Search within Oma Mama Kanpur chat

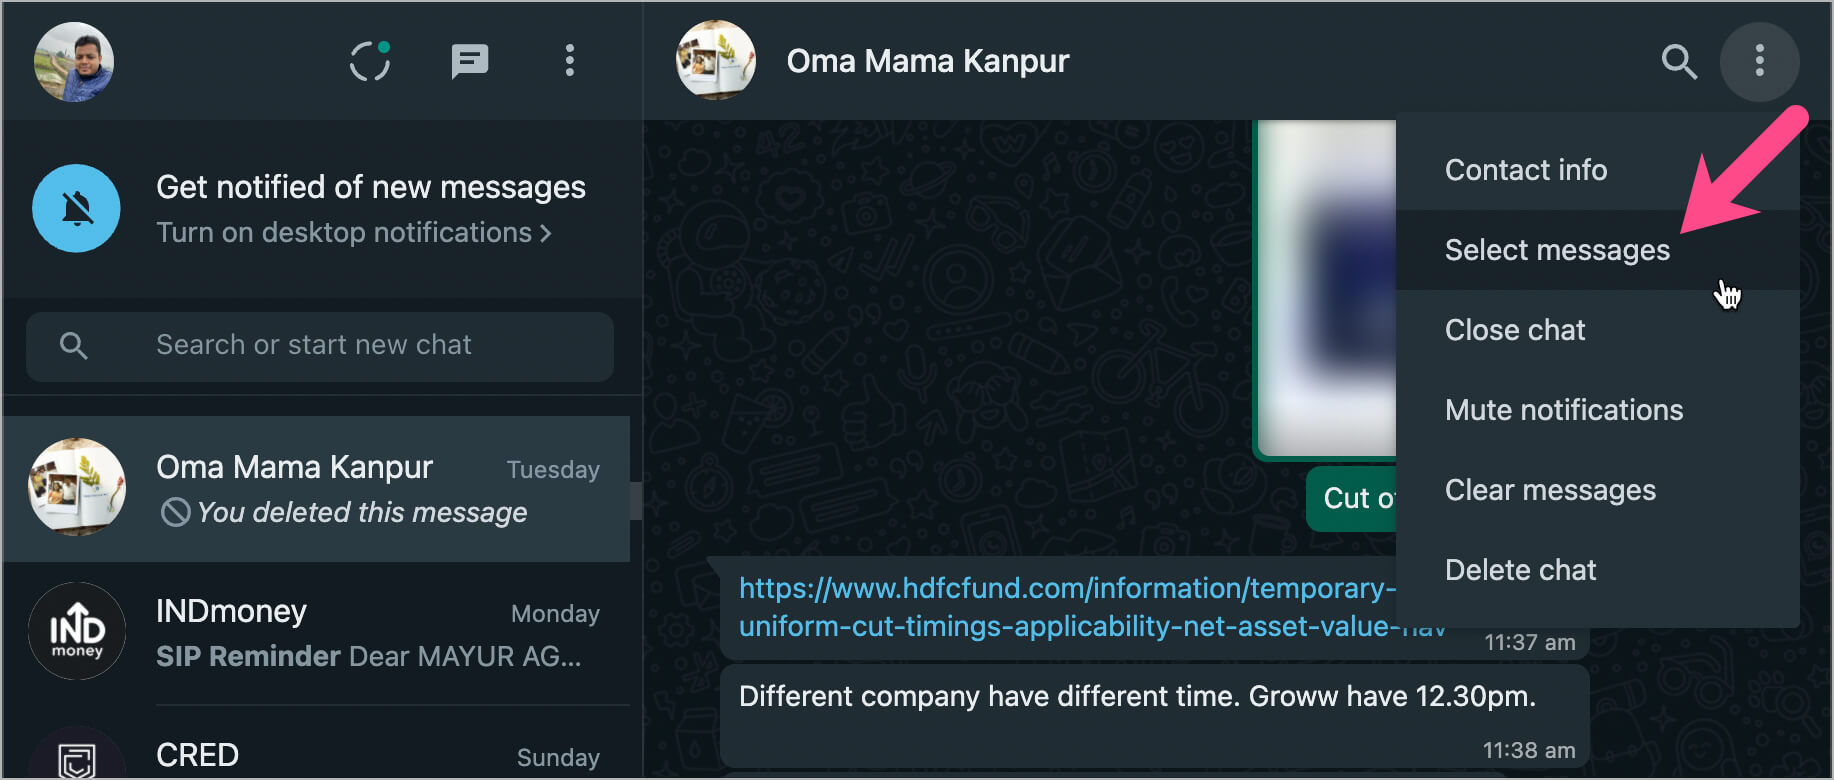[x=1679, y=61]
